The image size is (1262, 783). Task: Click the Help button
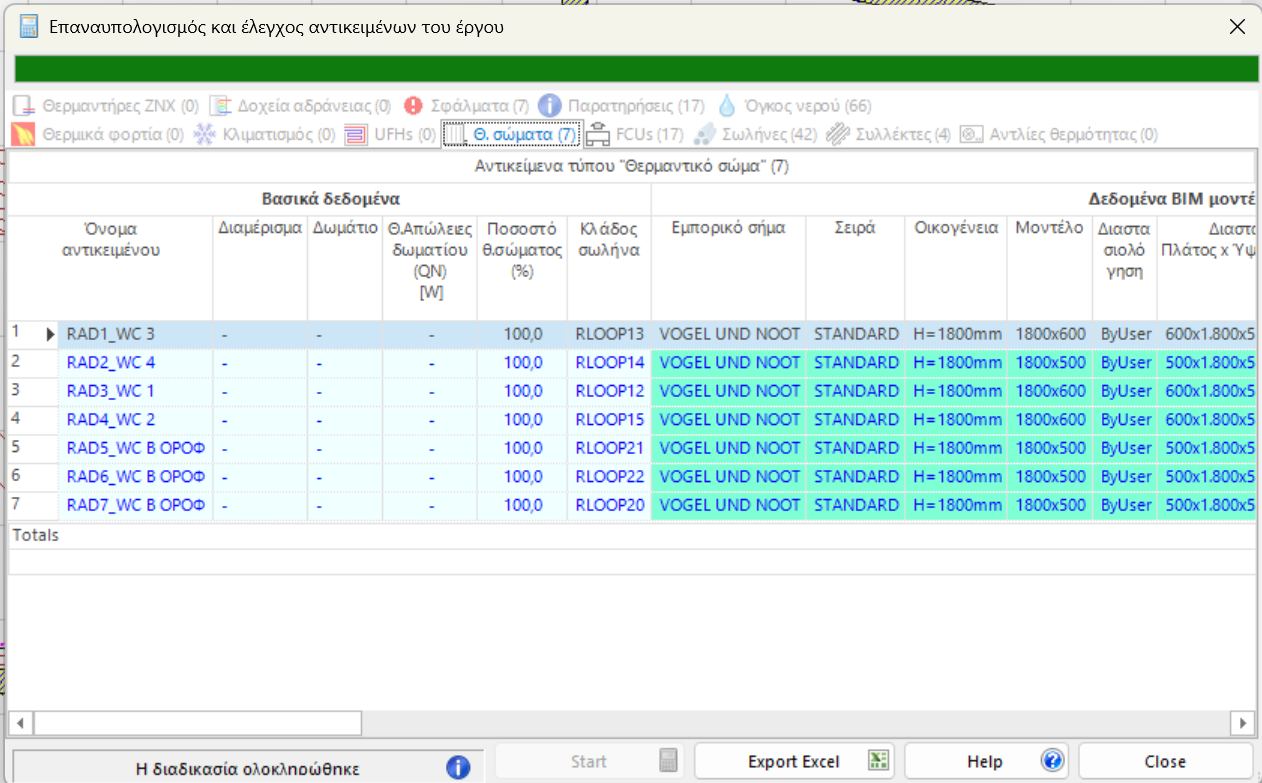click(x=985, y=761)
